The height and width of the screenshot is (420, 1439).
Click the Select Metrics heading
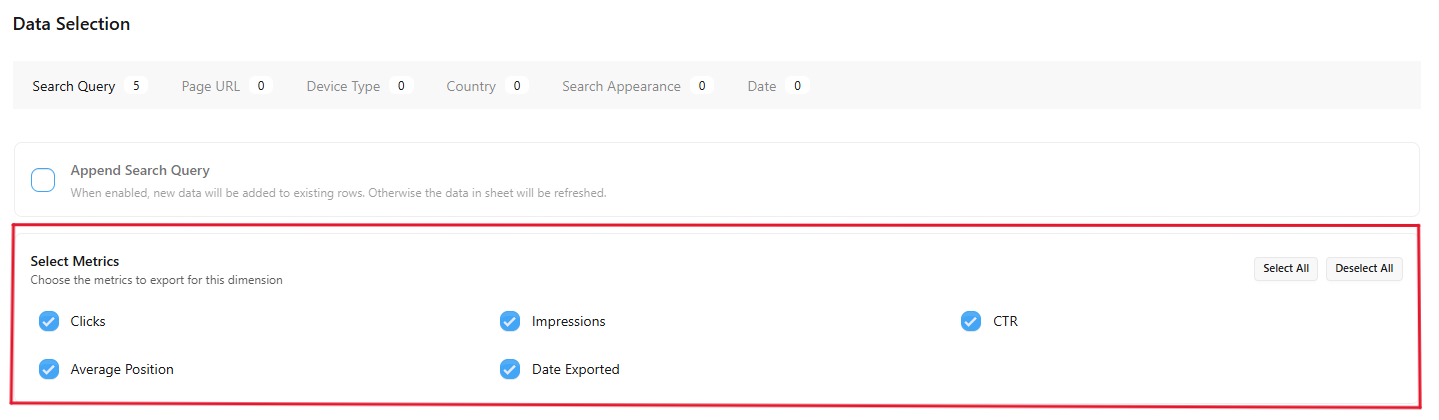click(x=75, y=261)
